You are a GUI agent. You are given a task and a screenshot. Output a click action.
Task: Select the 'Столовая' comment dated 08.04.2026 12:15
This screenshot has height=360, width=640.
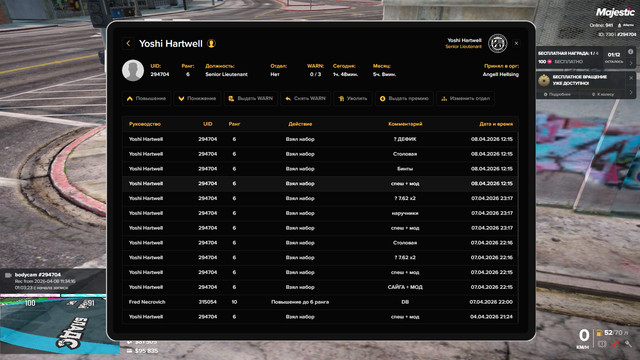405,154
